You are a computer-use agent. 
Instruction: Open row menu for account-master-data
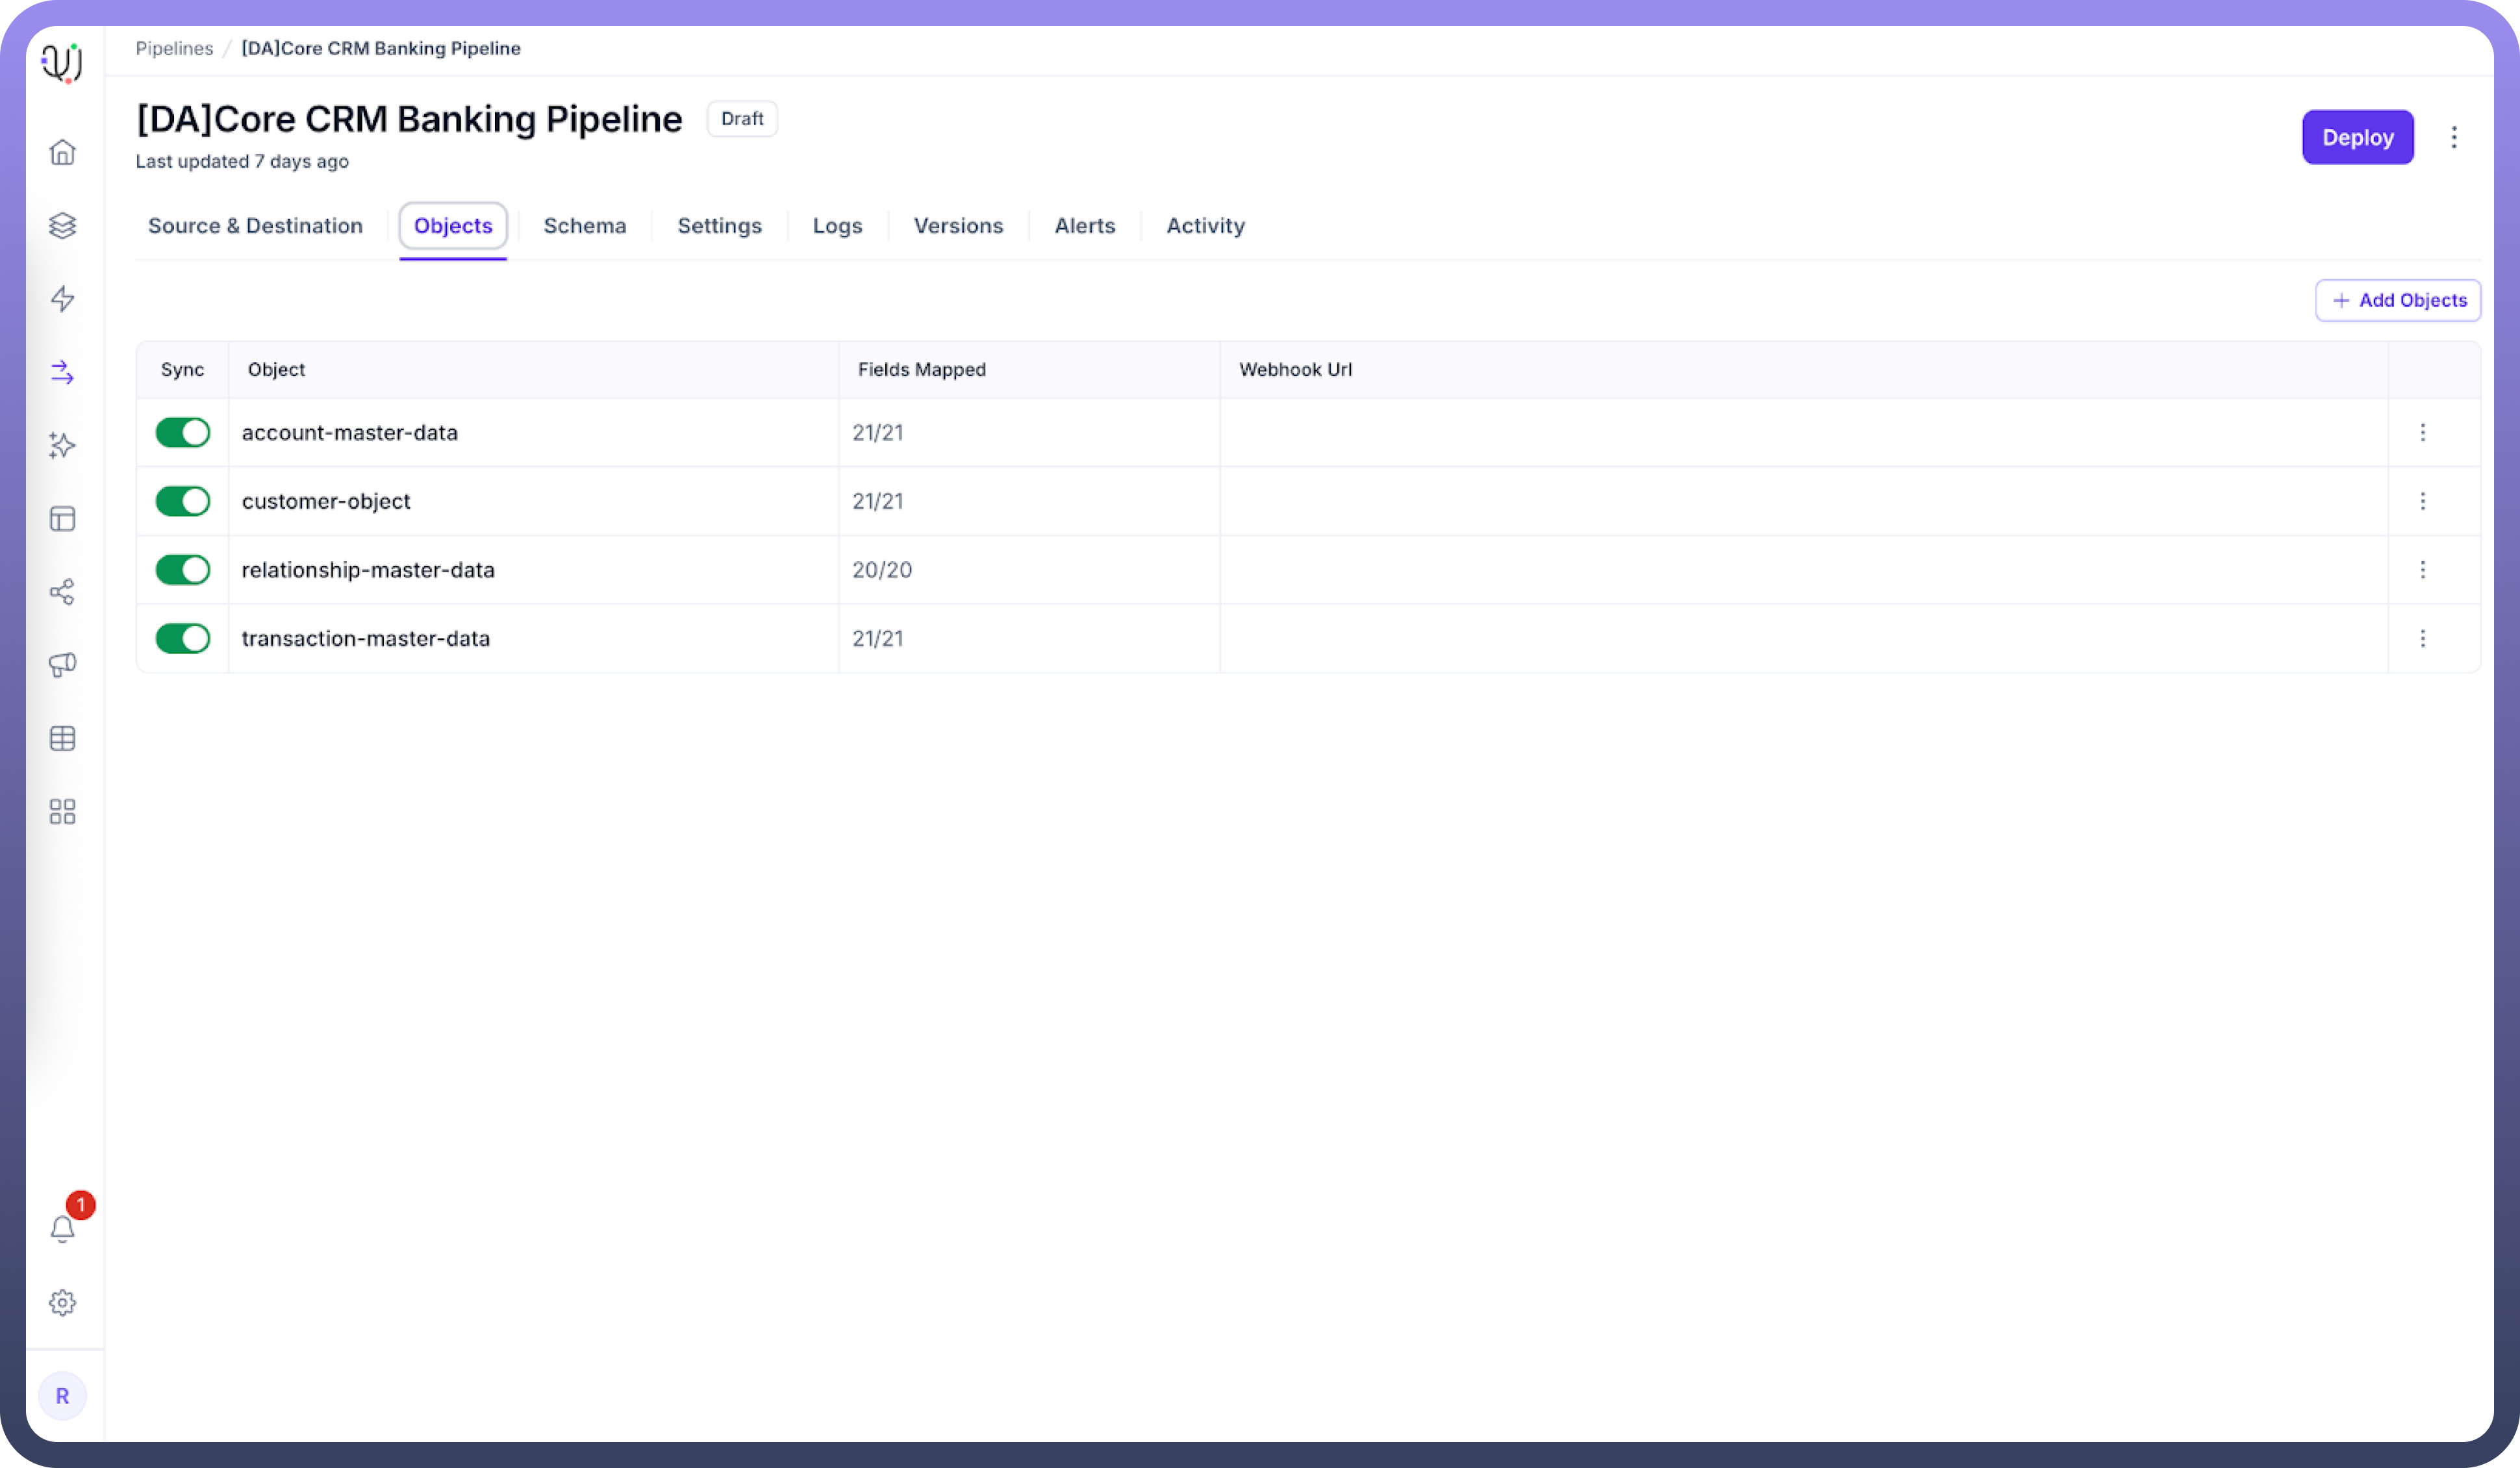[2422, 432]
